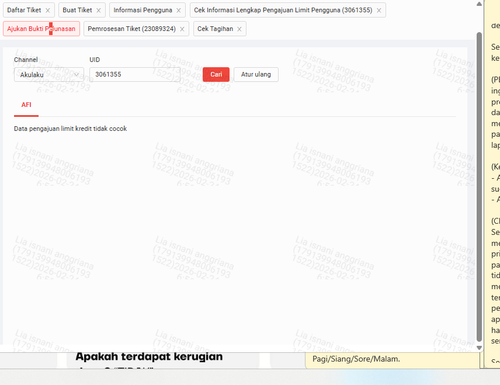Close the Daftar Tiket tab
Viewport: 500px width, 385px height.
(x=48, y=10)
